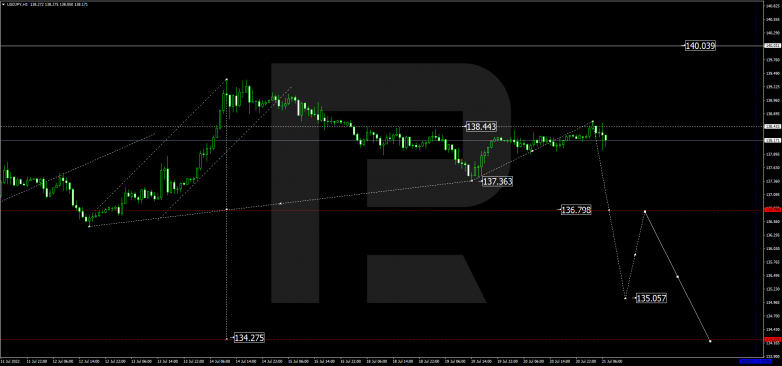The height and width of the screenshot is (366, 782).
Task: Select the 137.363 low price label
Action: (x=497, y=182)
